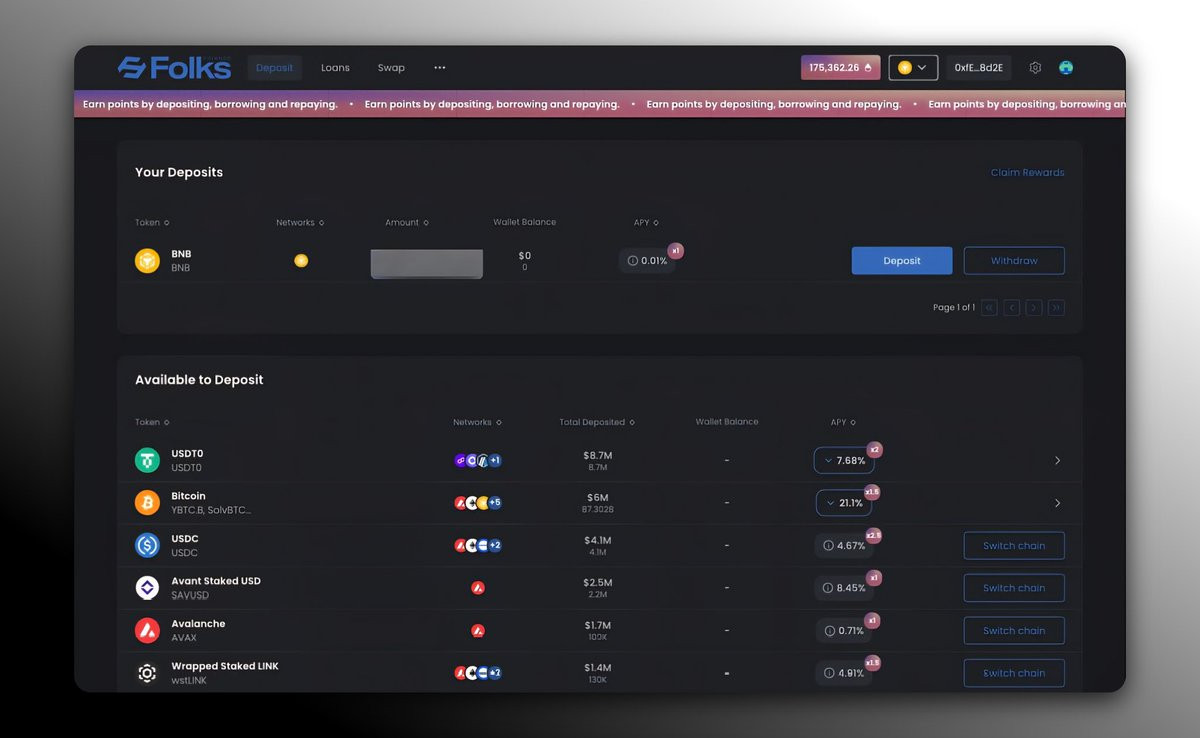Click the 175,362.26 points badge
The height and width of the screenshot is (738, 1200).
840,68
